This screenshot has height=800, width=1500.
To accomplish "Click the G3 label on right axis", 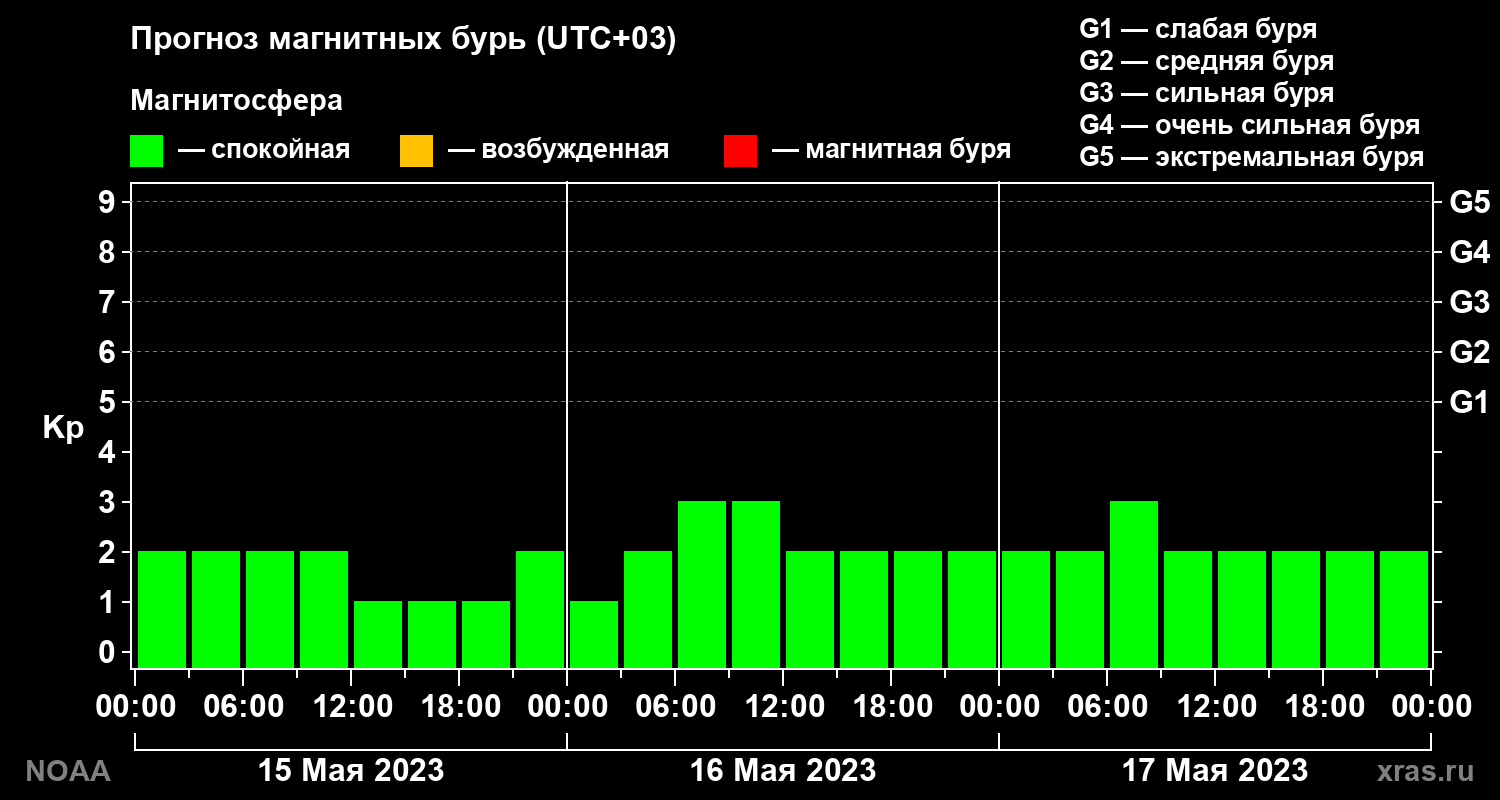I will coord(1470,302).
